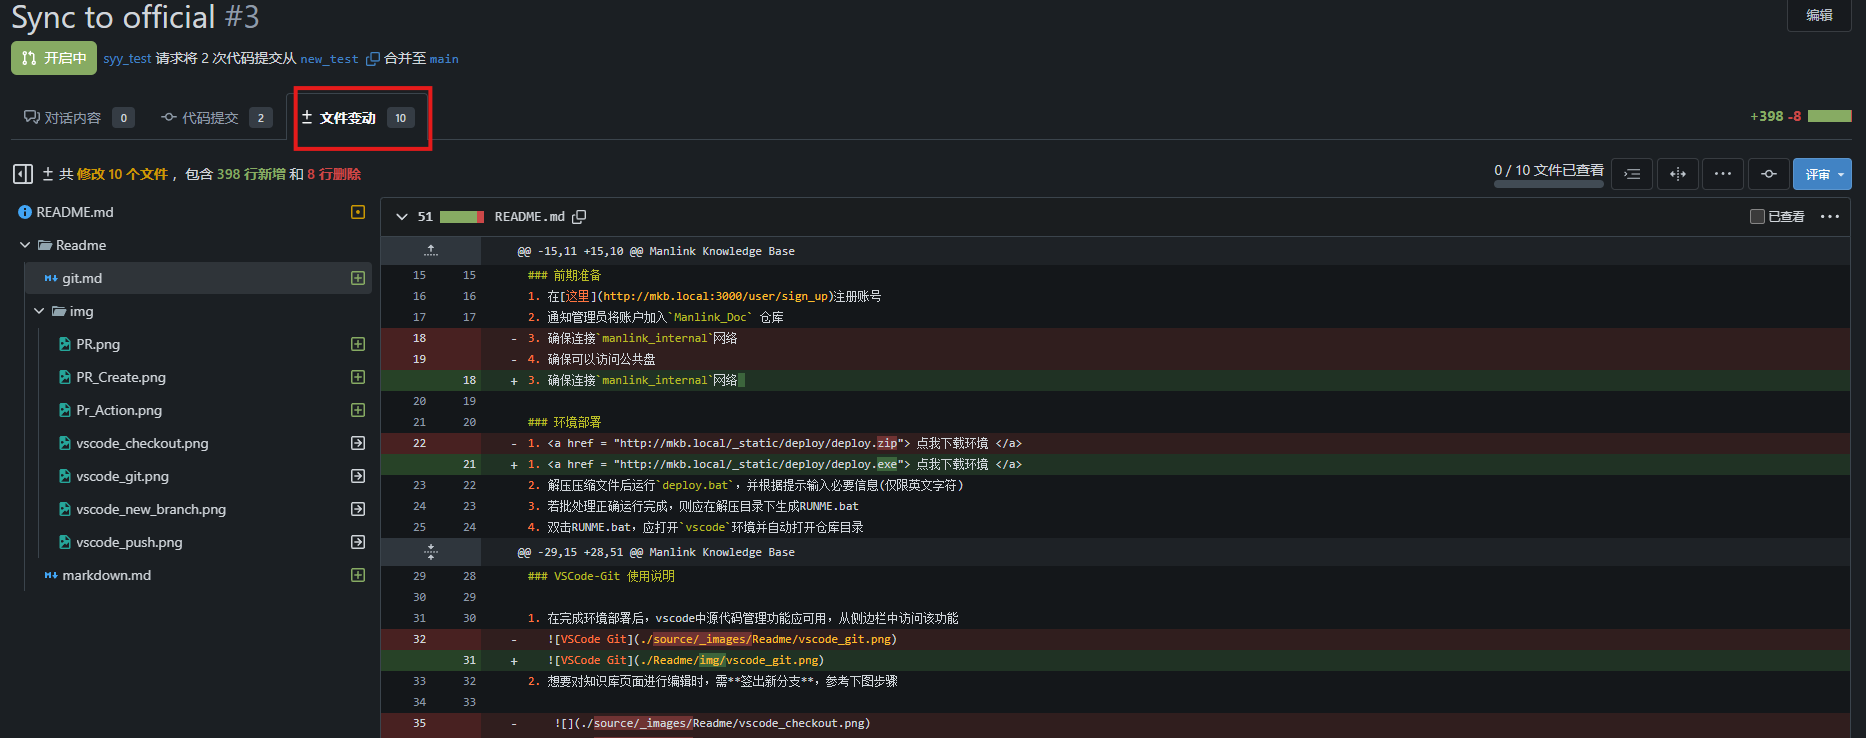Collapse the README.md diff with chevron
Viewport: 1866px width, 738px height.
click(x=402, y=217)
